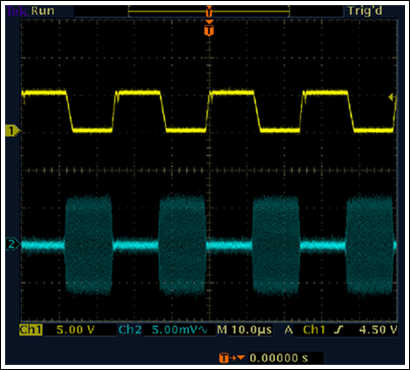Image resolution: width=410 pixels, height=370 pixels.
Task: Click the Ch1 label in readout
Action: 31,330
